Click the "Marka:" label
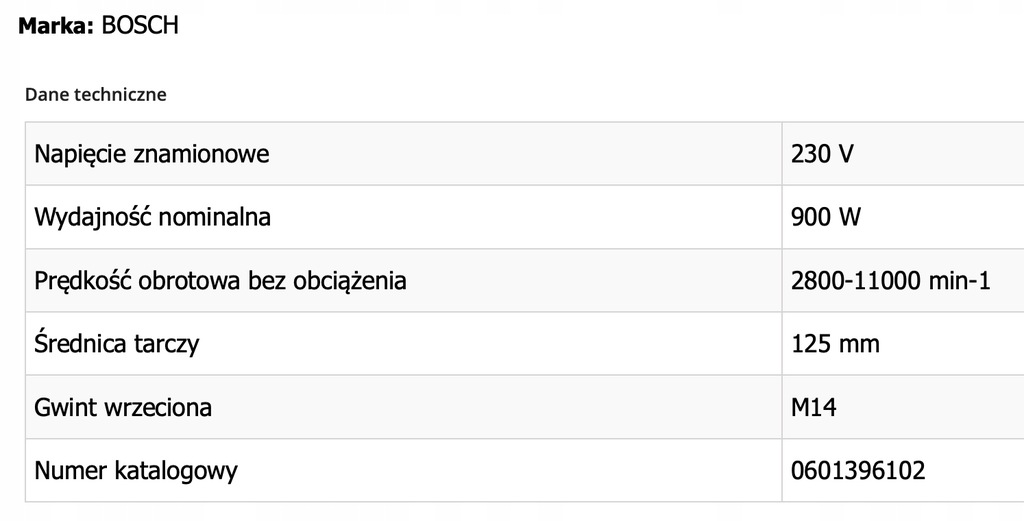 click(x=56, y=26)
